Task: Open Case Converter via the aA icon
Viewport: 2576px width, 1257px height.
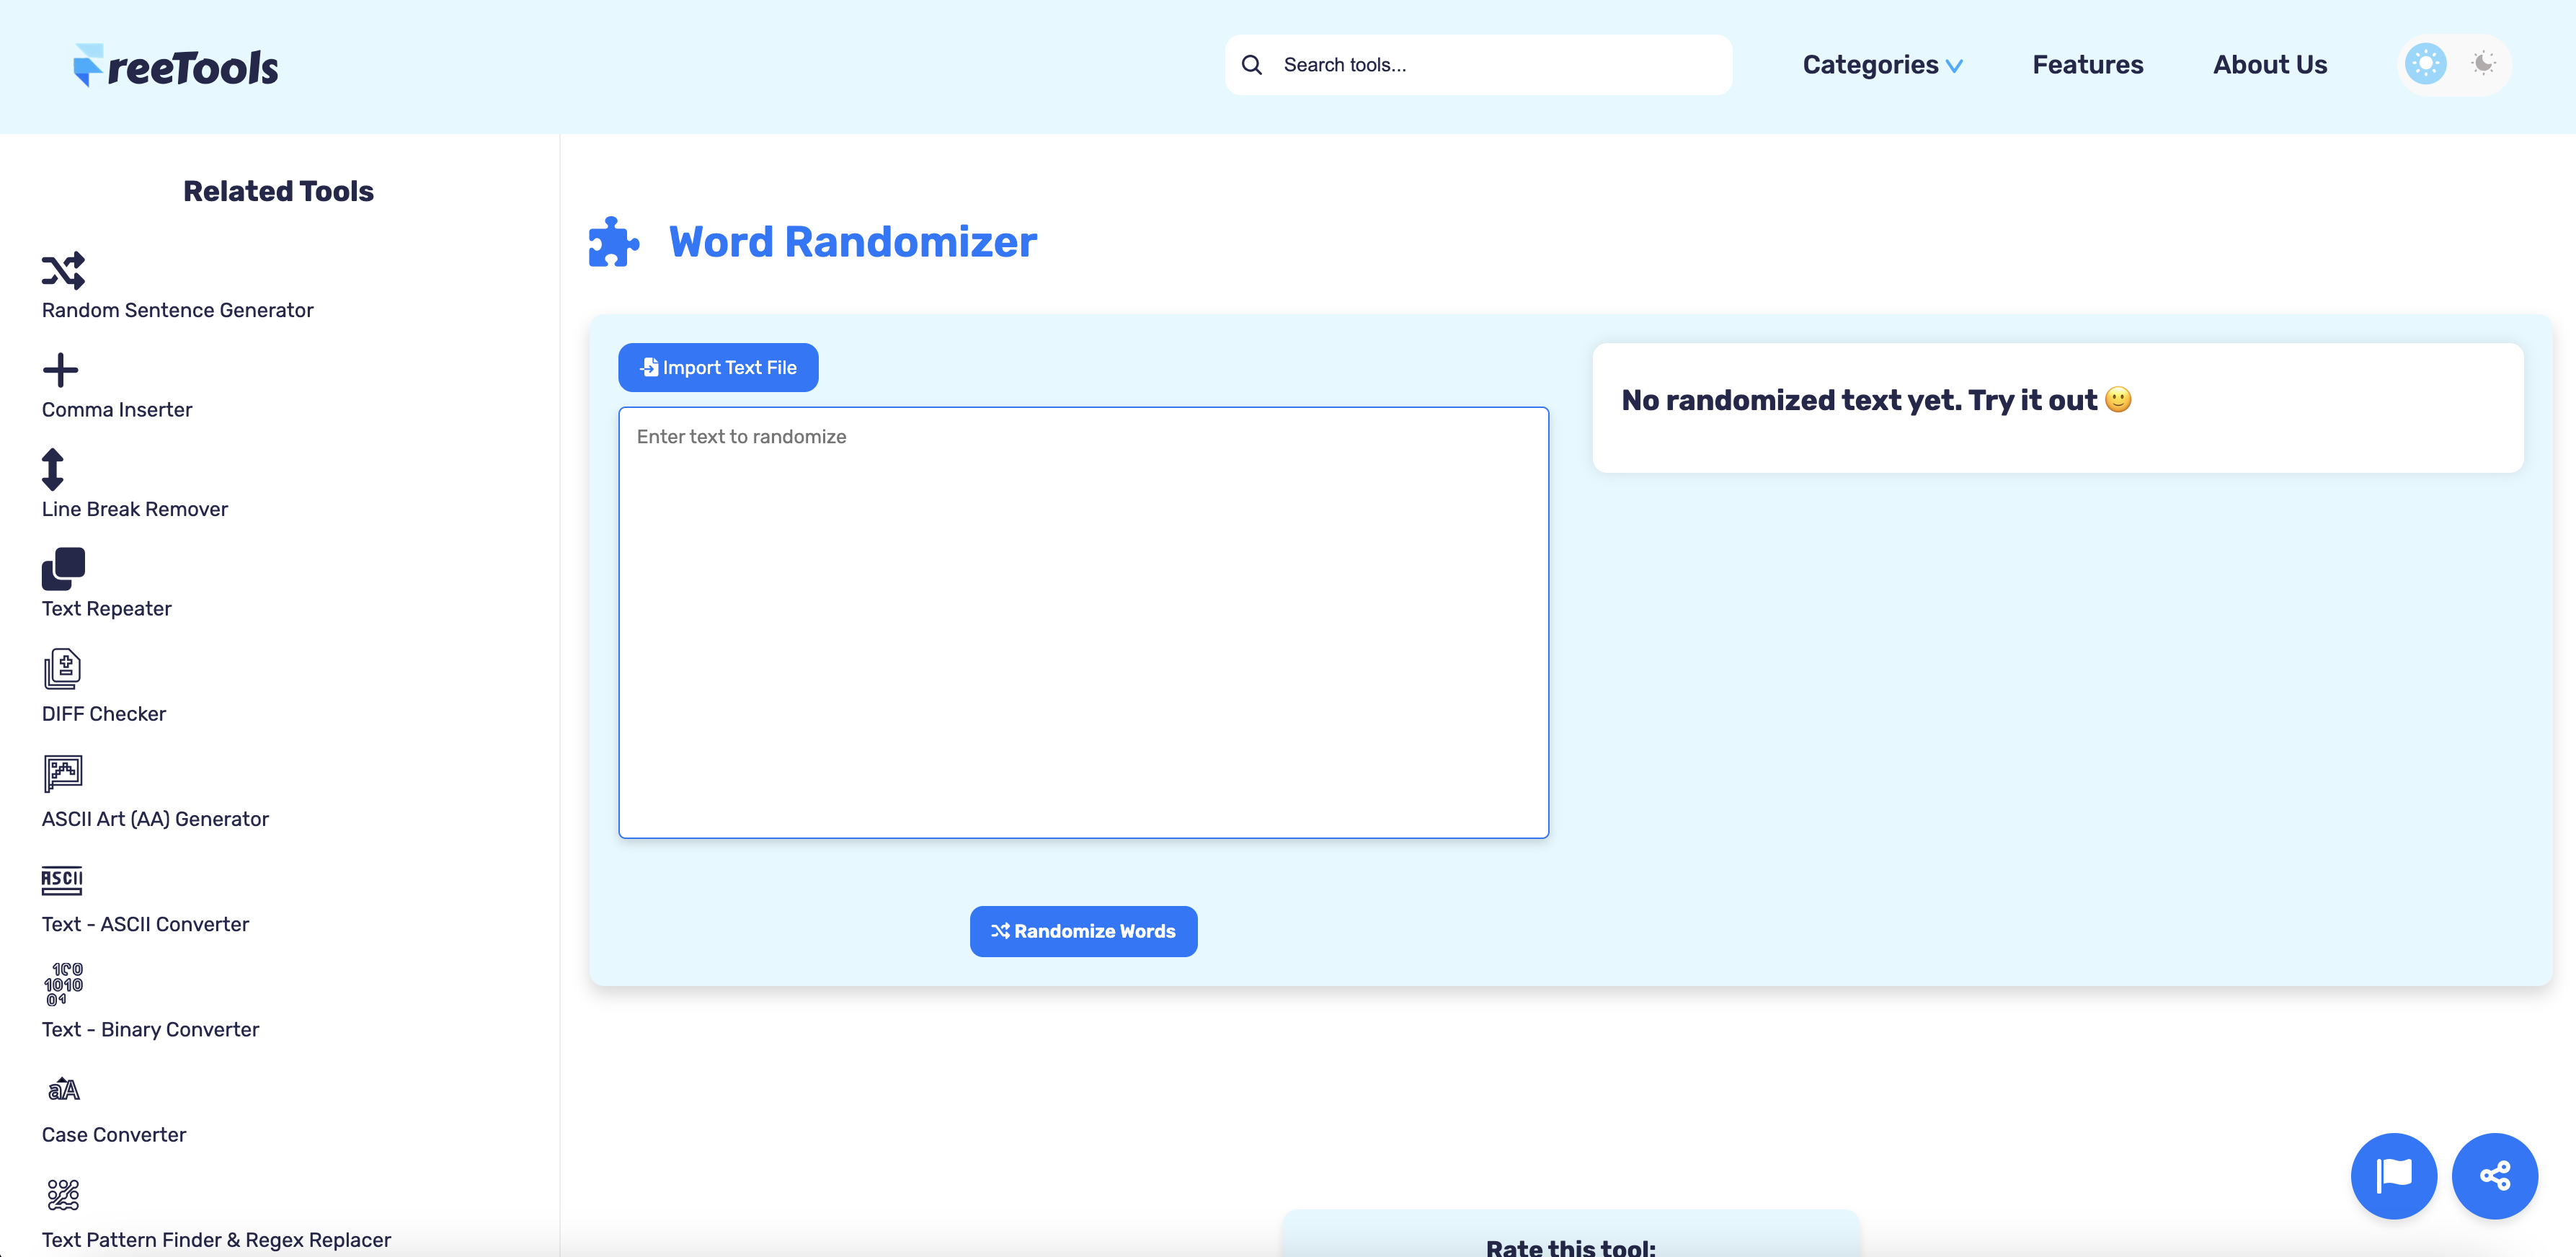Action: click(x=62, y=1089)
